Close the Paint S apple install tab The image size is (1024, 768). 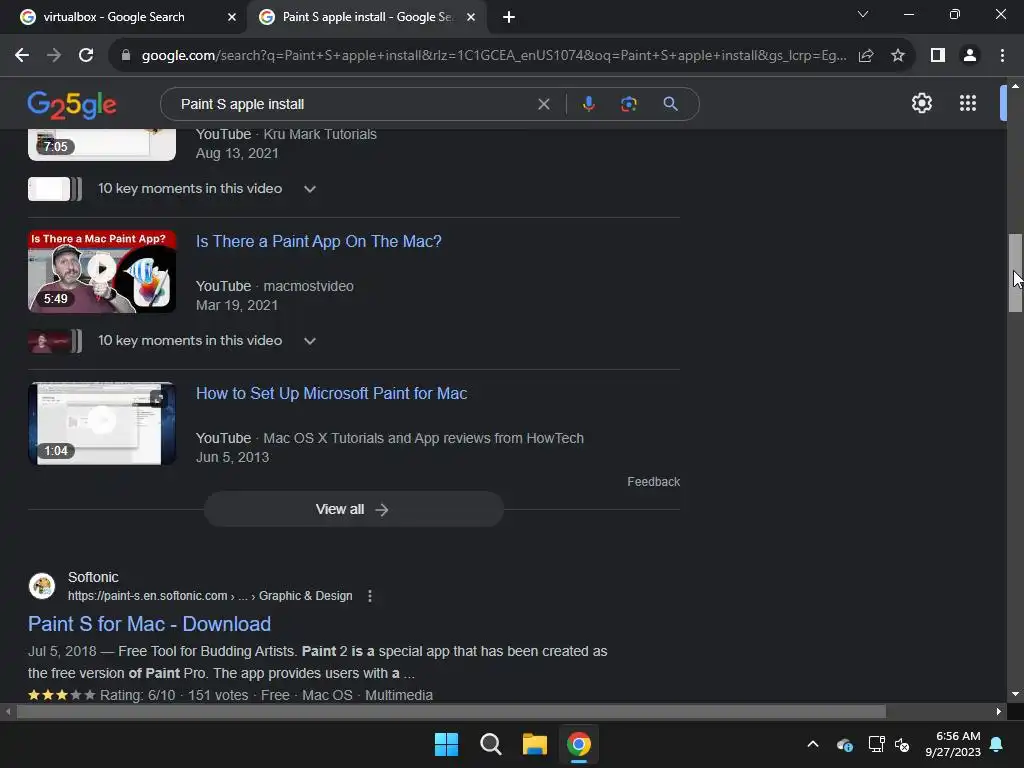[471, 17]
